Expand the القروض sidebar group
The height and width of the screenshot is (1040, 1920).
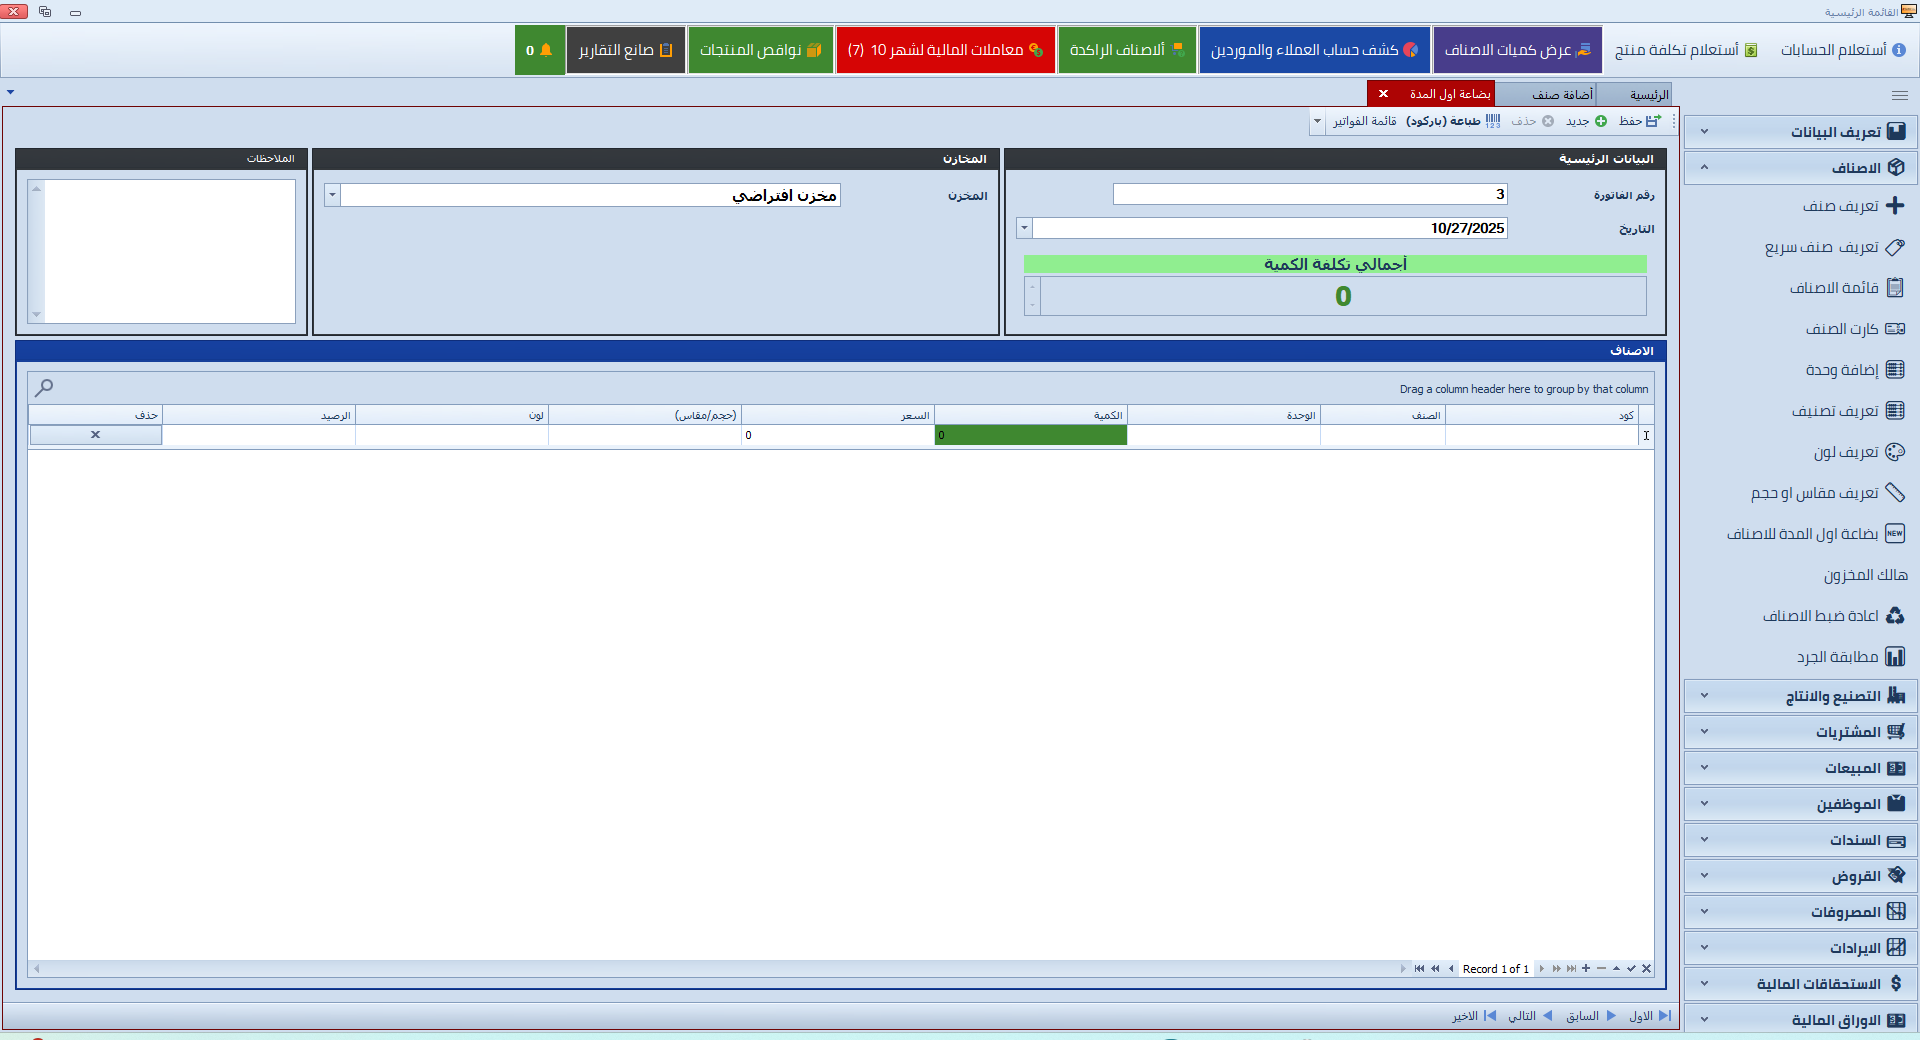click(x=1800, y=876)
